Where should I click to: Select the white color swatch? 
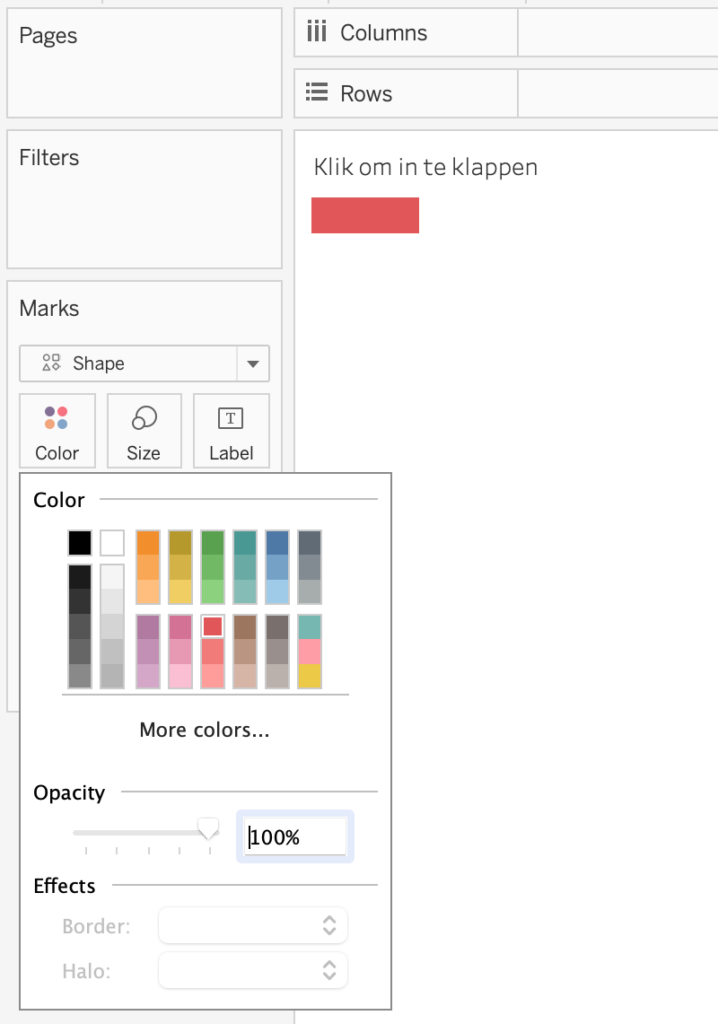click(112, 543)
